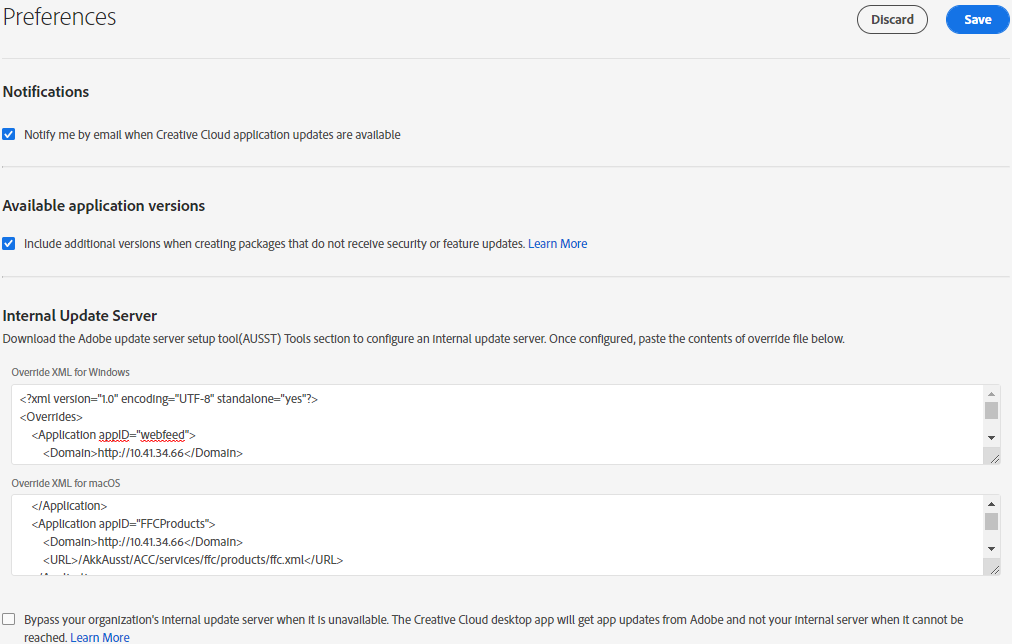Click the macOS XML box resize handle
The image size is (1012, 644).
click(994, 567)
